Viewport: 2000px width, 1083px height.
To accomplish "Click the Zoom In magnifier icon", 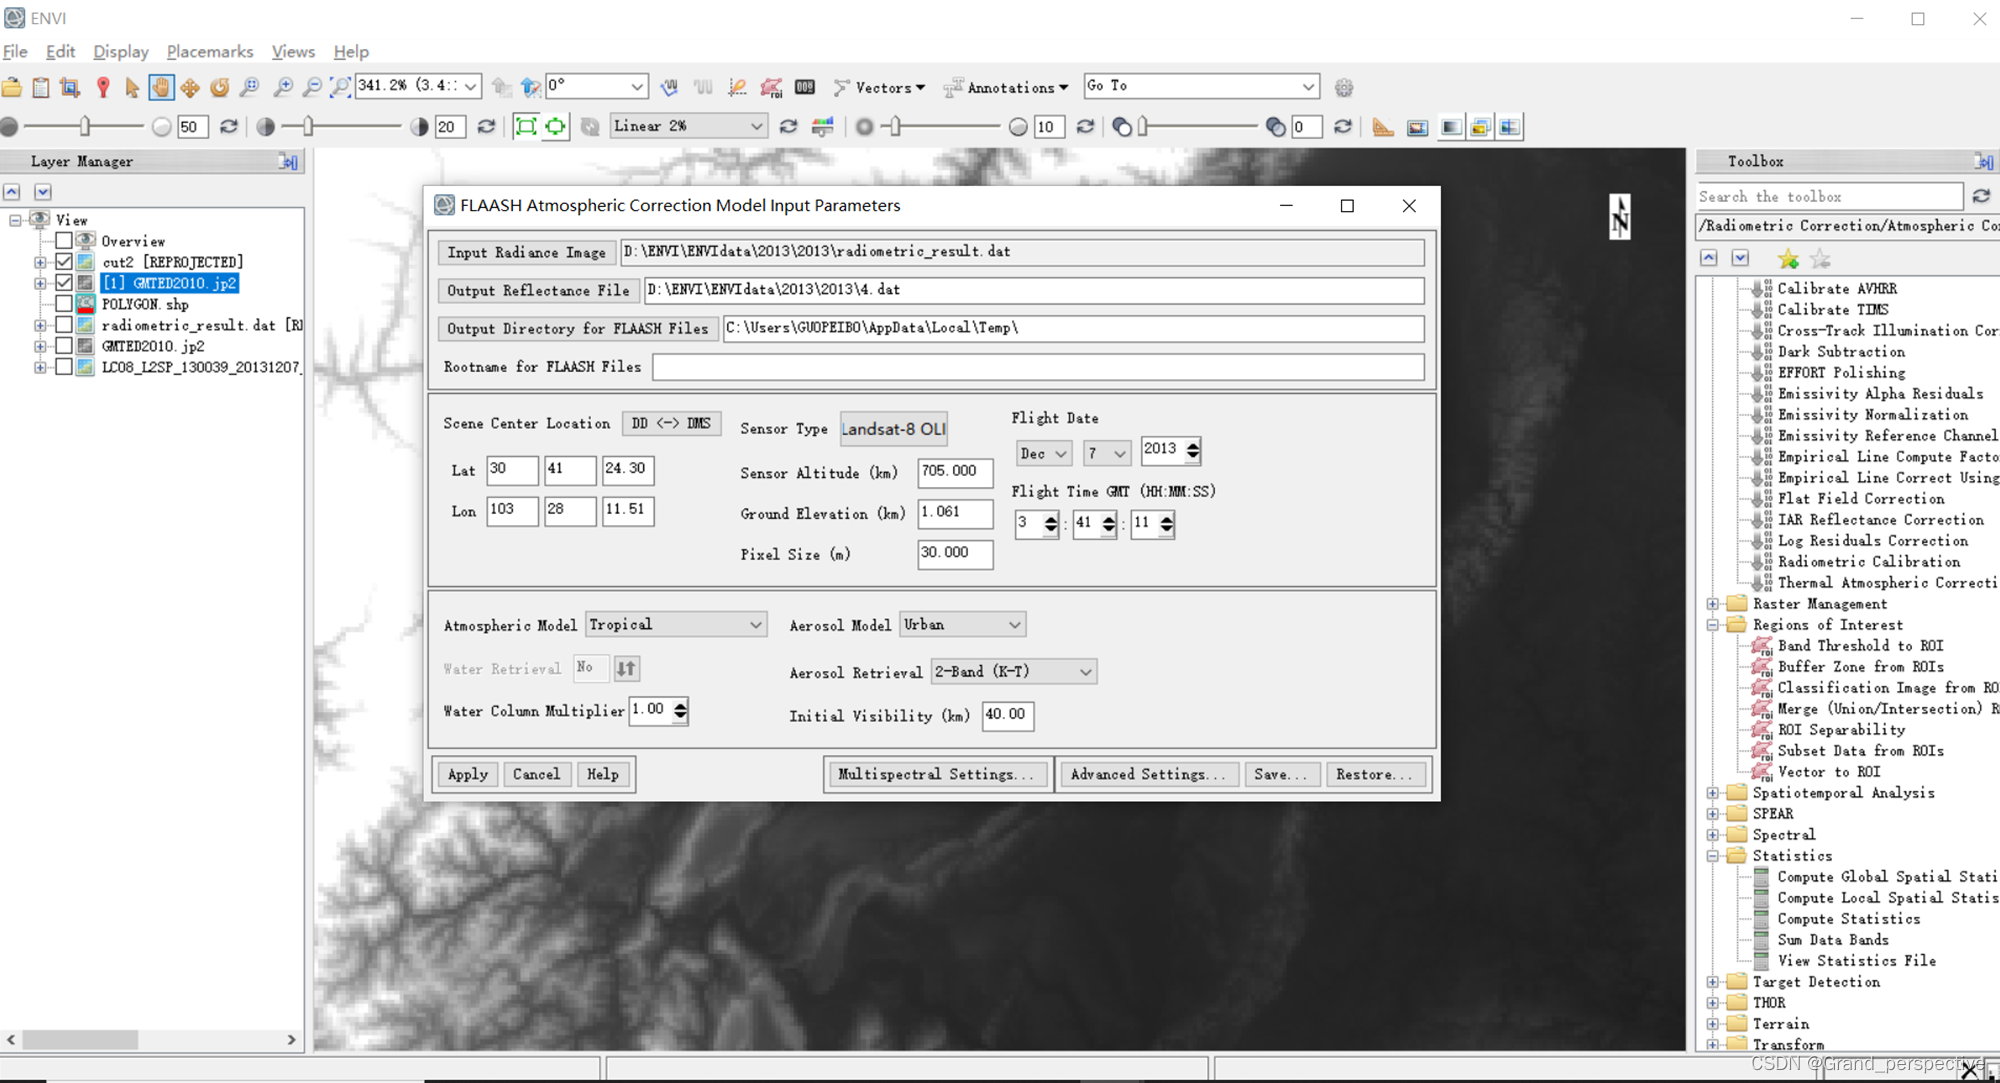I will pyautogui.click(x=283, y=88).
